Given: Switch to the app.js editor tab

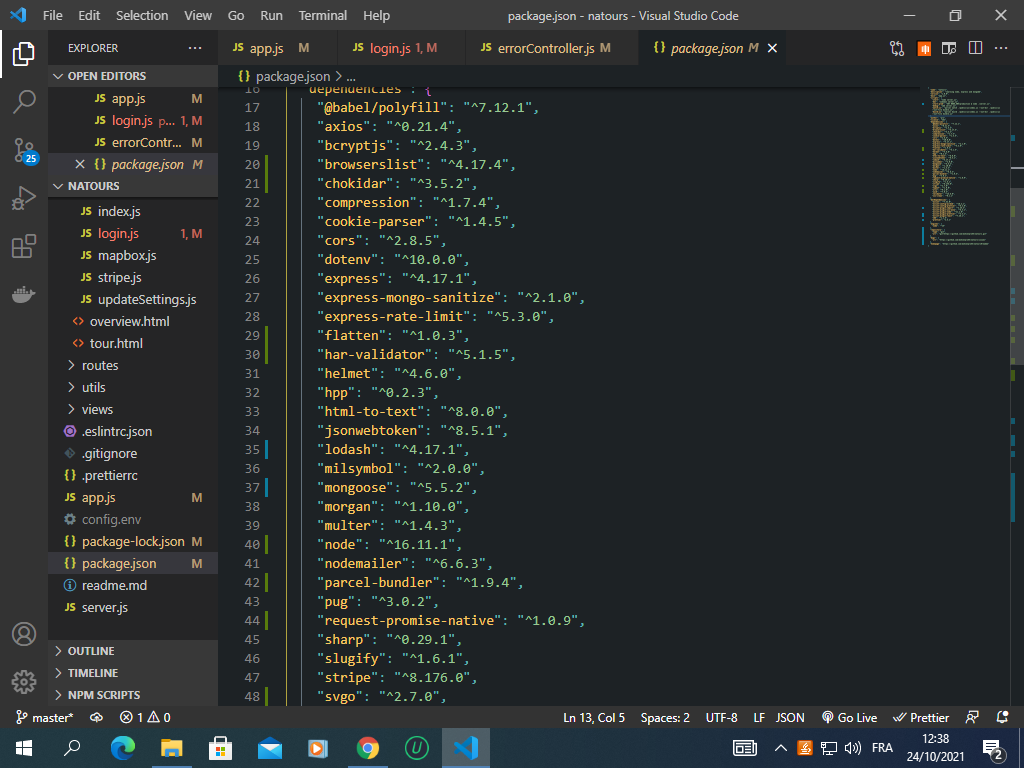Looking at the screenshot, I should point(278,48).
